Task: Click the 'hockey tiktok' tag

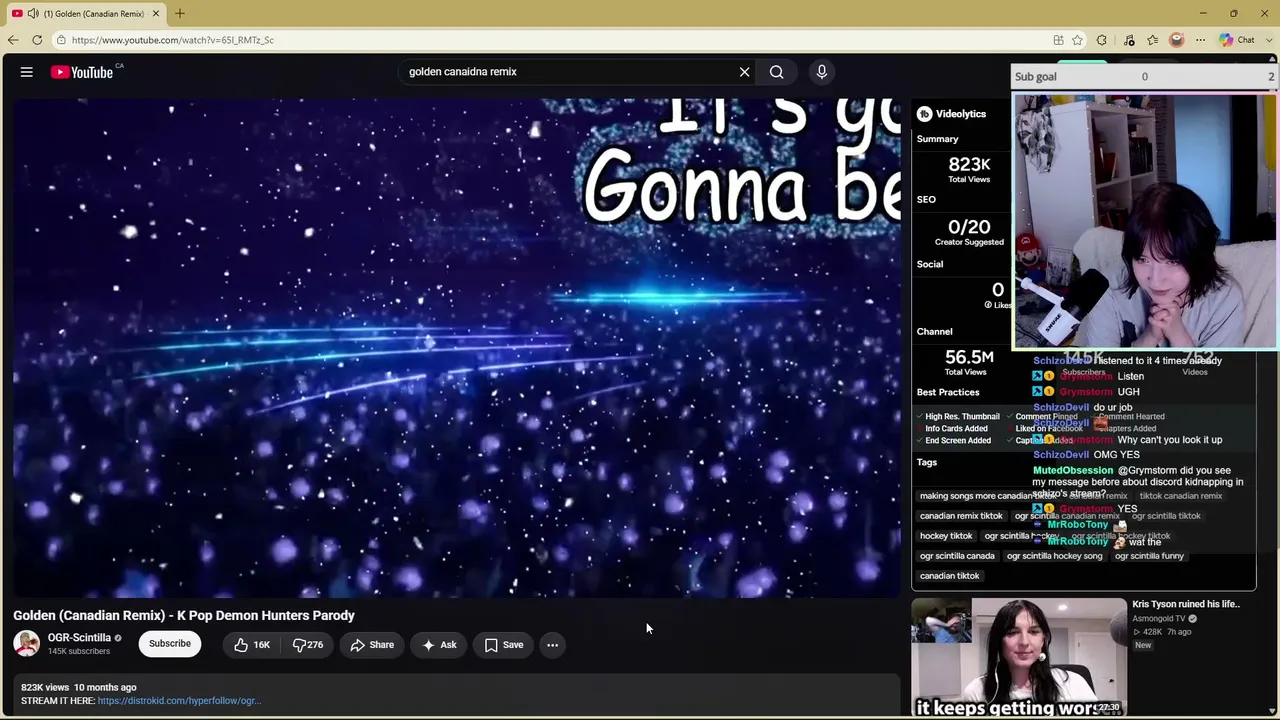Action: (x=946, y=536)
